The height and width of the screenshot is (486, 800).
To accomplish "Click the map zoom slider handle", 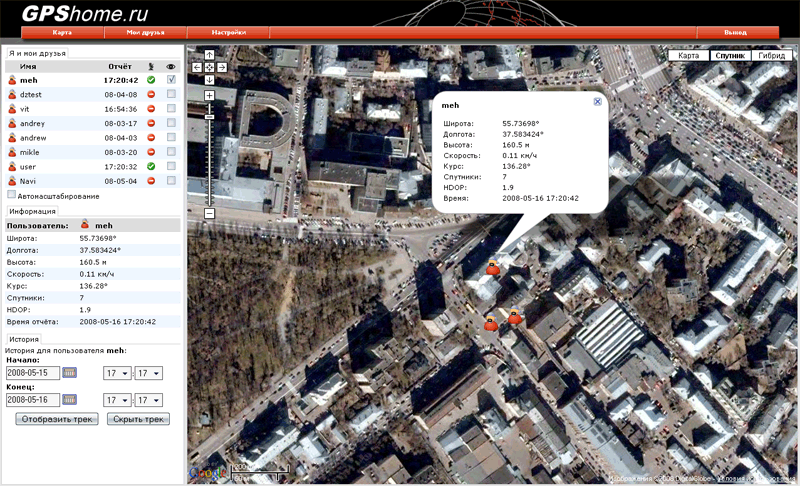I will click(209, 117).
